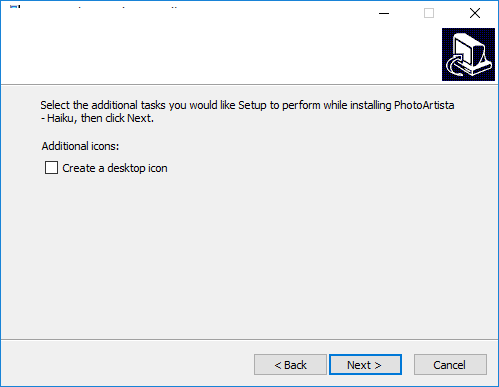The height and width of the screenshot is (387, 499).
Task: Go to the next step with Next >
Action: coord(365,365)
